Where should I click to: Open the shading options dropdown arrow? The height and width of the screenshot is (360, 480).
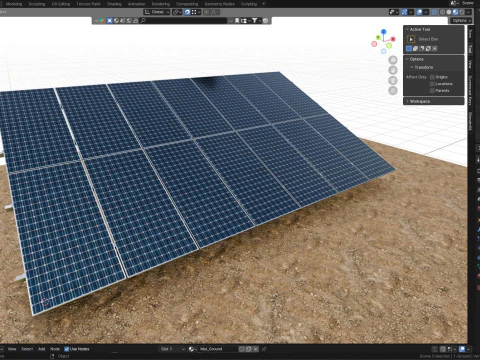[468, 12]
